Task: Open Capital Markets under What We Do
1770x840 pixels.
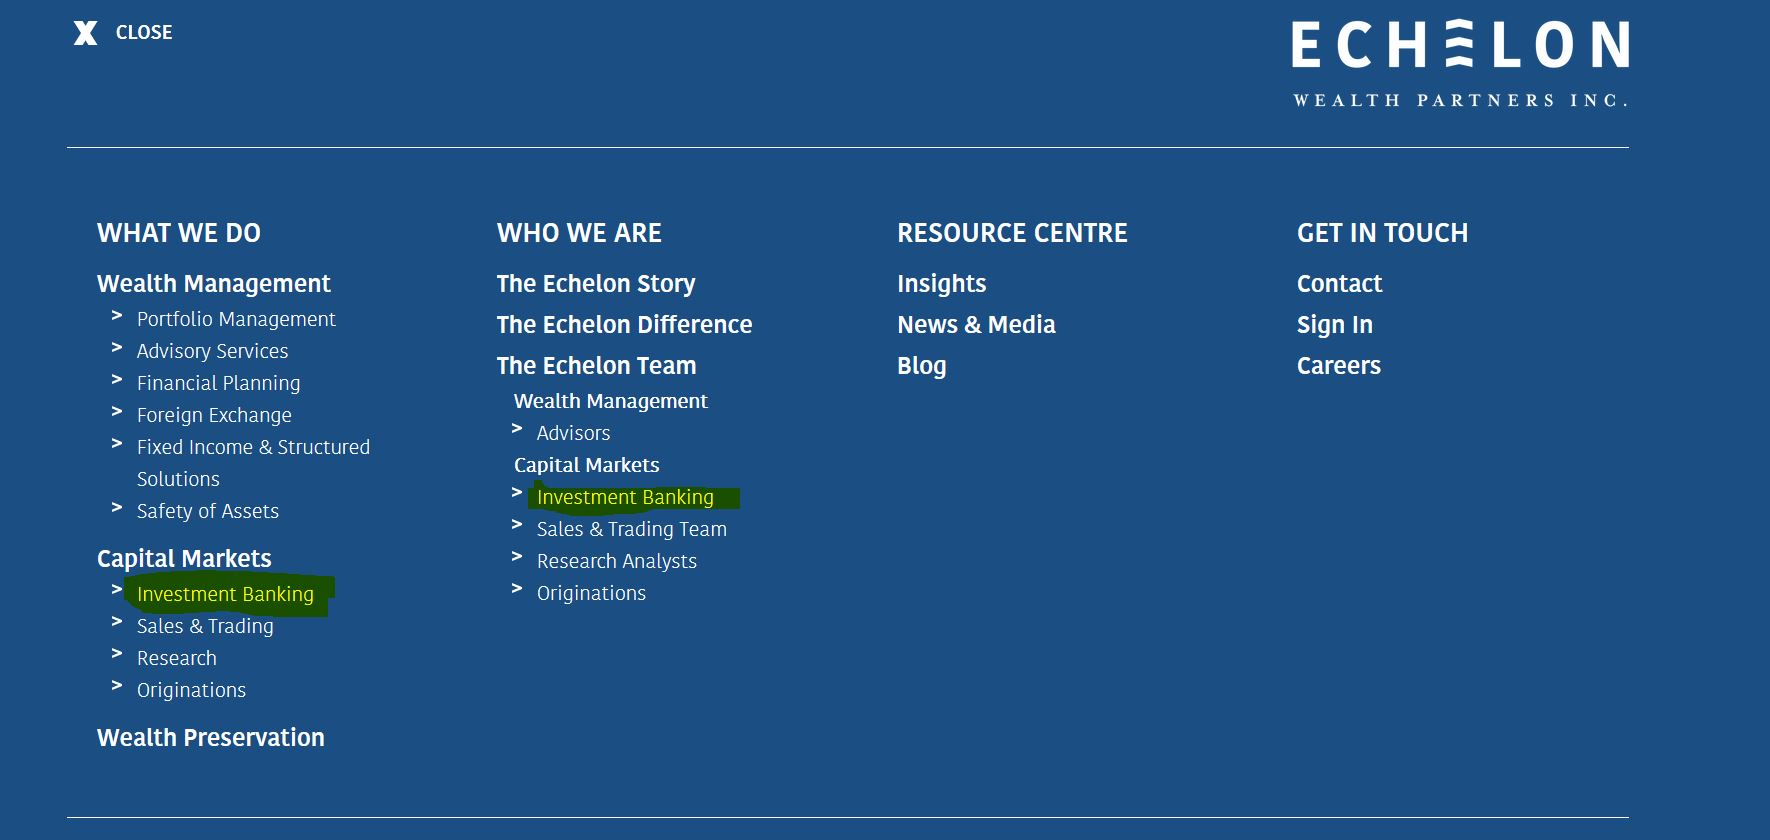Action: (184, 558)
